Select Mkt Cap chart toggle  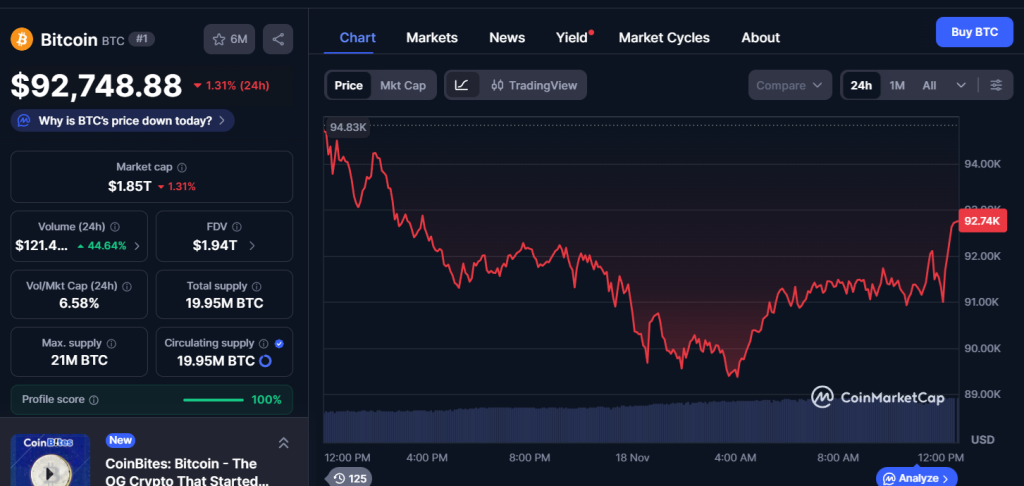403,85
